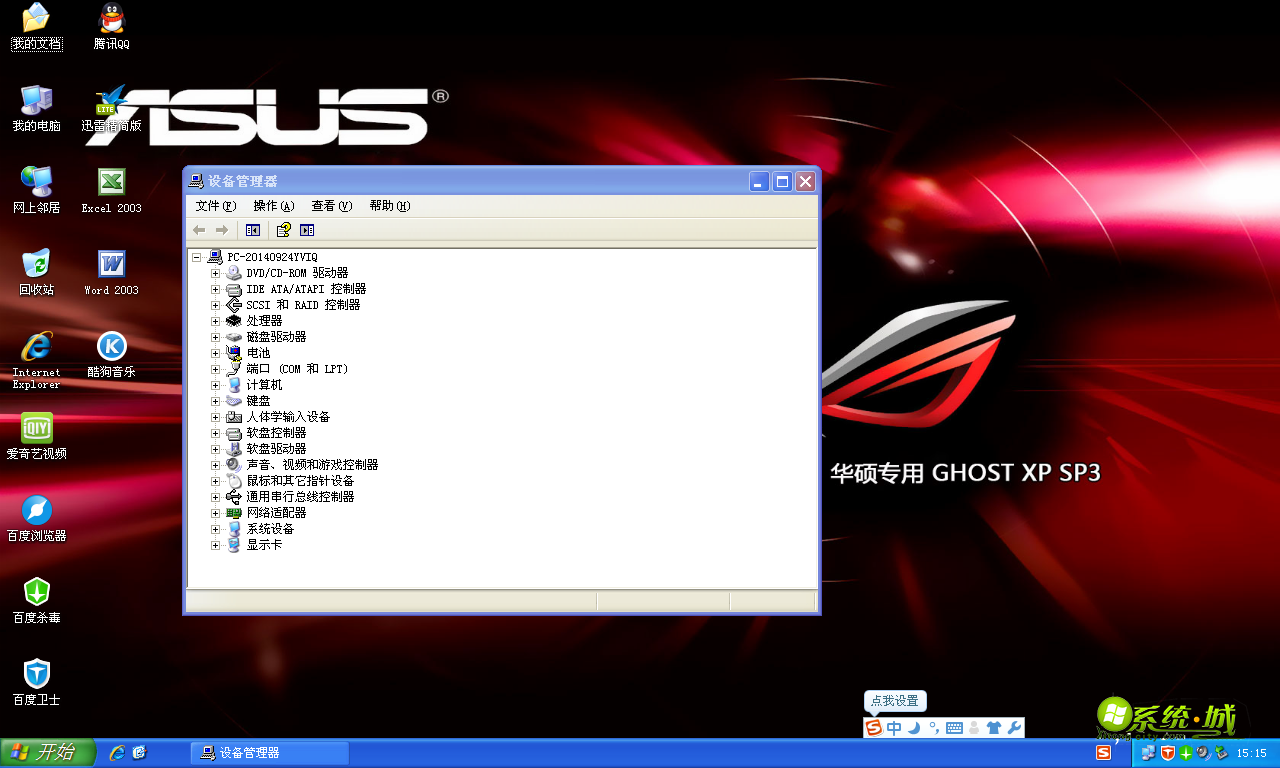Open iQiyi video desktop icon
Image resolution: width=1280 pixels, height=768 pixels.
coord(37,436)
